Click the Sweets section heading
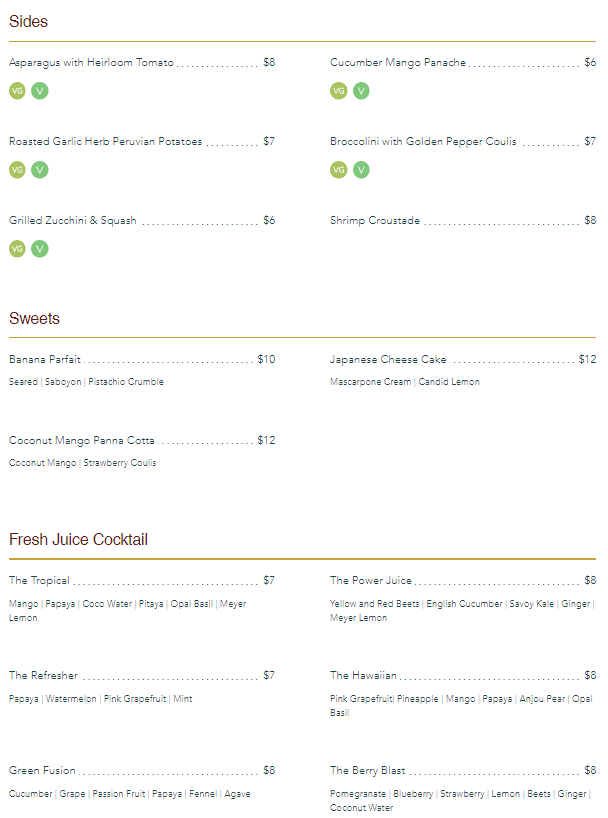The width and height of the screenshot is (608, 818). 34,319
